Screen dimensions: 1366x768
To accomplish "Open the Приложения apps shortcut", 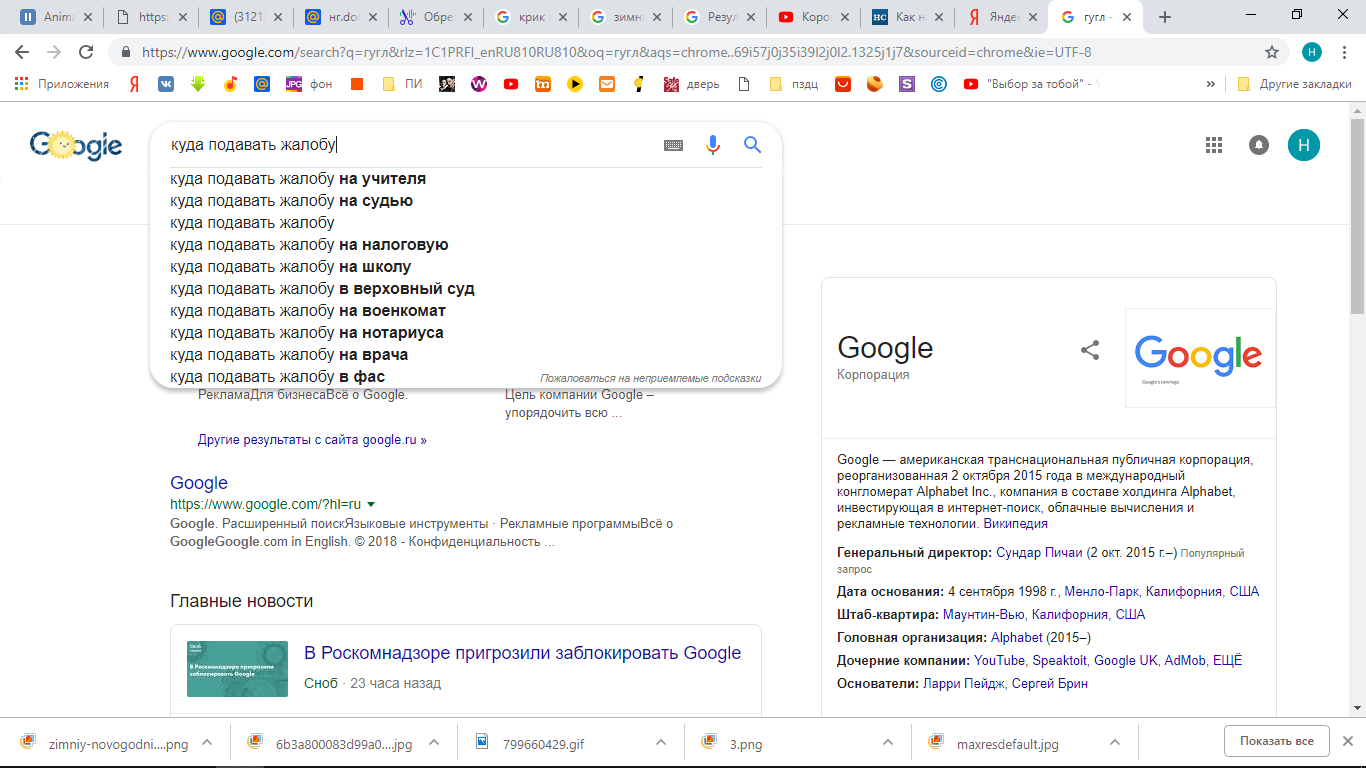I will [62, 84].
